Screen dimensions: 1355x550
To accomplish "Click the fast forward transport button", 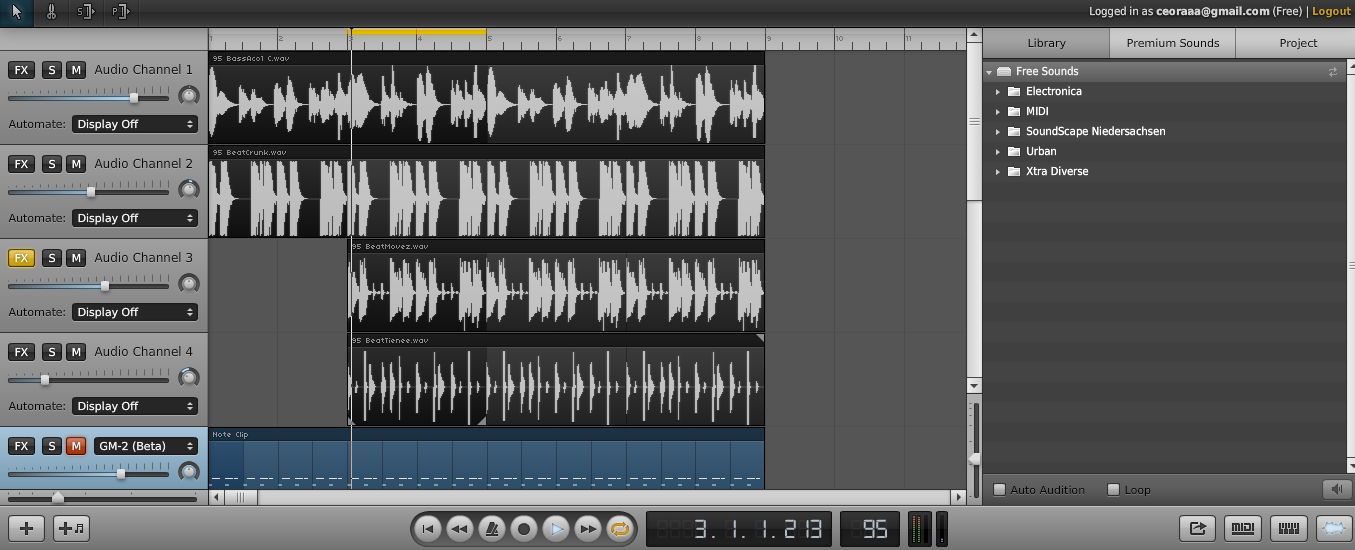I will tap(588, 529).
